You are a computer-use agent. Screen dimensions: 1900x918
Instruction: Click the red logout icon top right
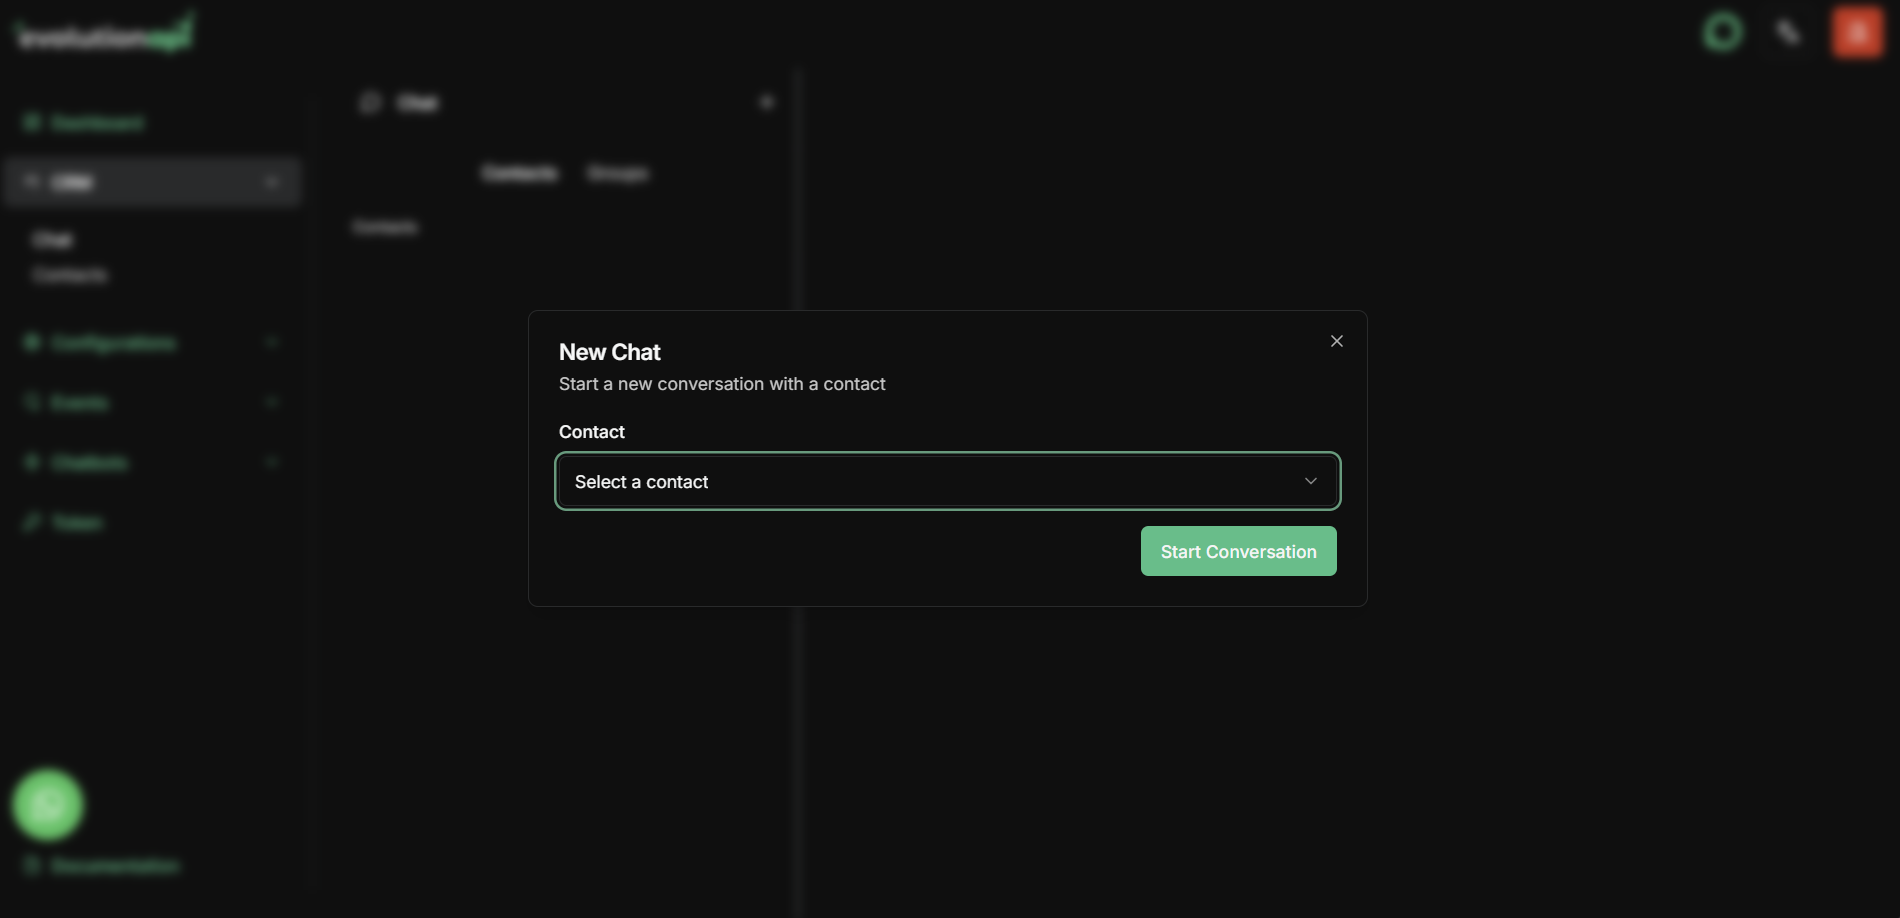(1856, 31)
